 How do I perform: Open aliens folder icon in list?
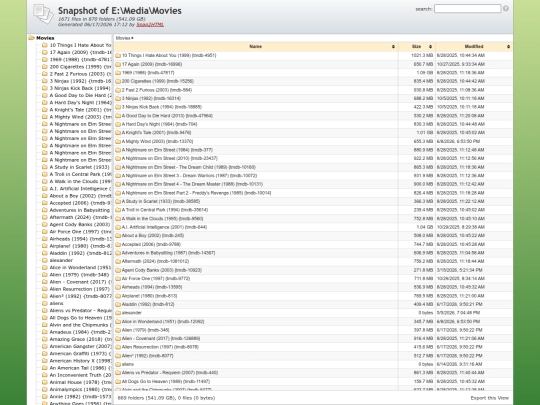(118, 364)
